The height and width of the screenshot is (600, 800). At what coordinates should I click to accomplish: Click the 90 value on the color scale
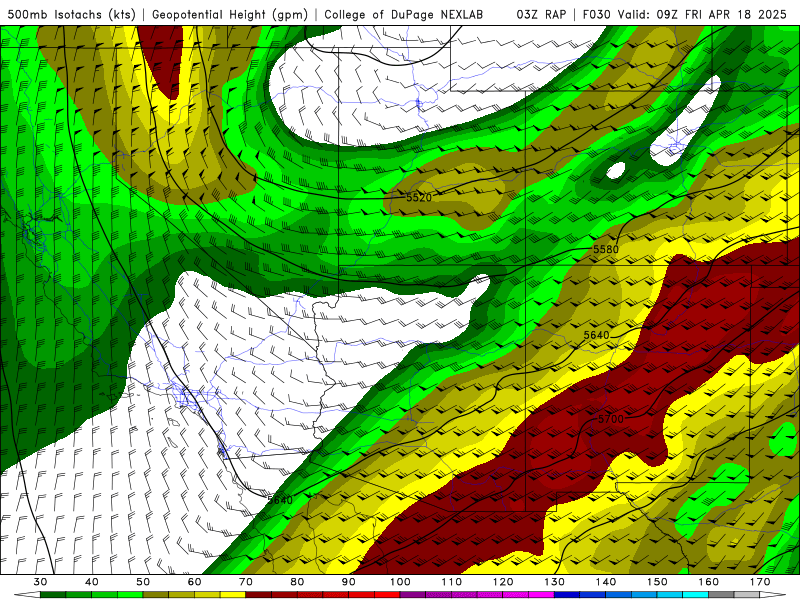349,582
